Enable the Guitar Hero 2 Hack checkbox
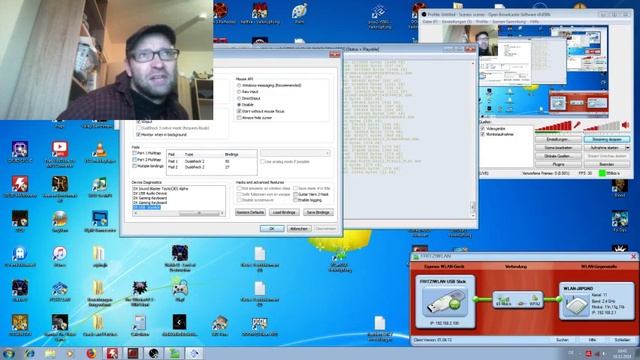 click(296, 194)
